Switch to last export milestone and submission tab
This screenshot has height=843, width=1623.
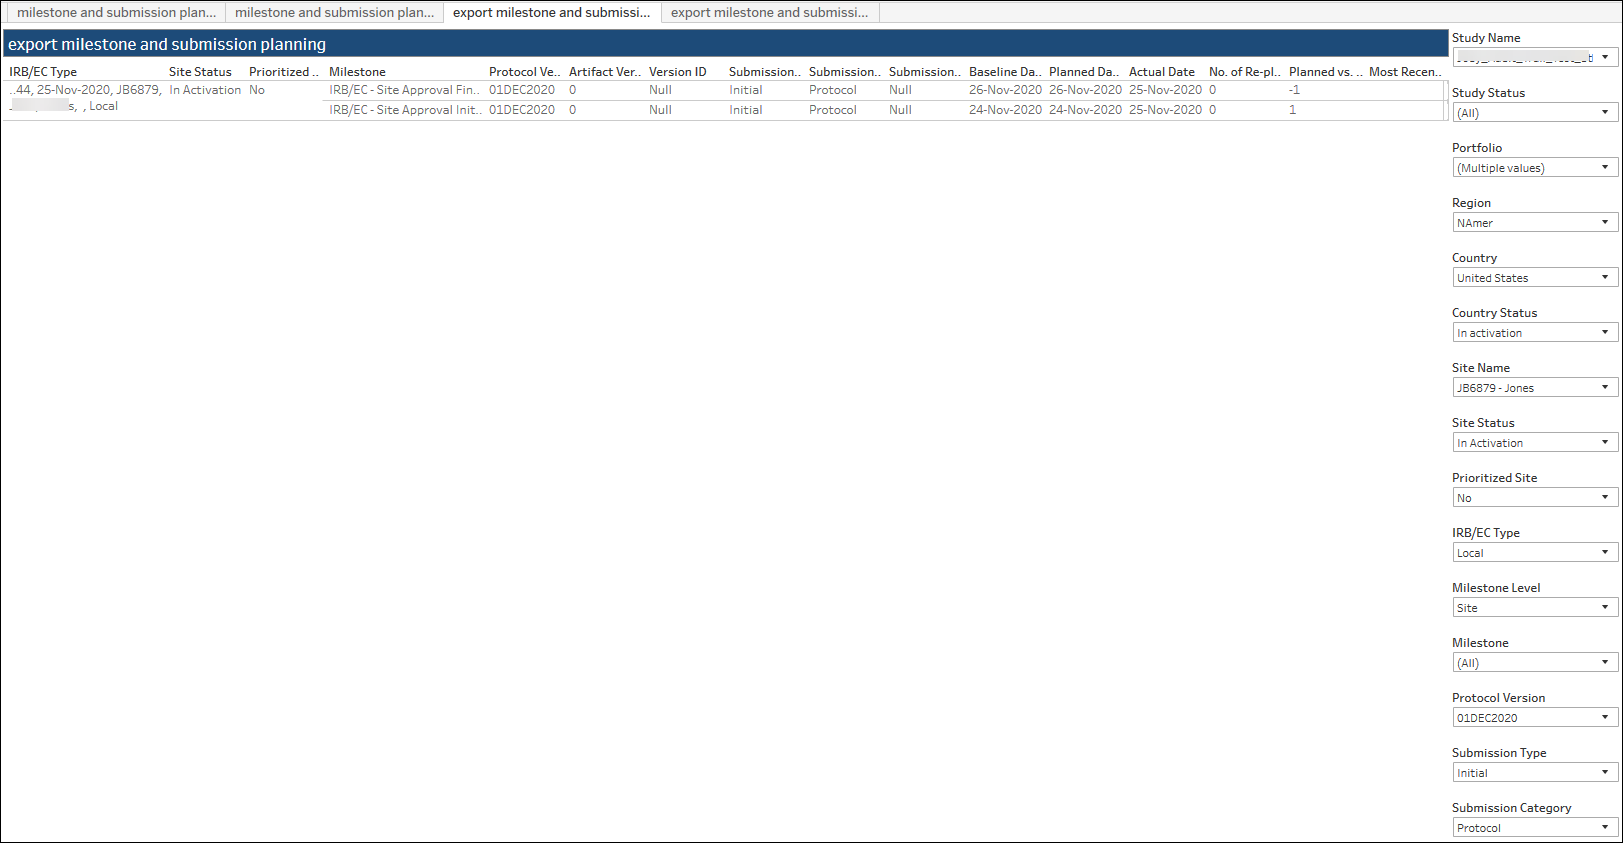click(770, 12)
